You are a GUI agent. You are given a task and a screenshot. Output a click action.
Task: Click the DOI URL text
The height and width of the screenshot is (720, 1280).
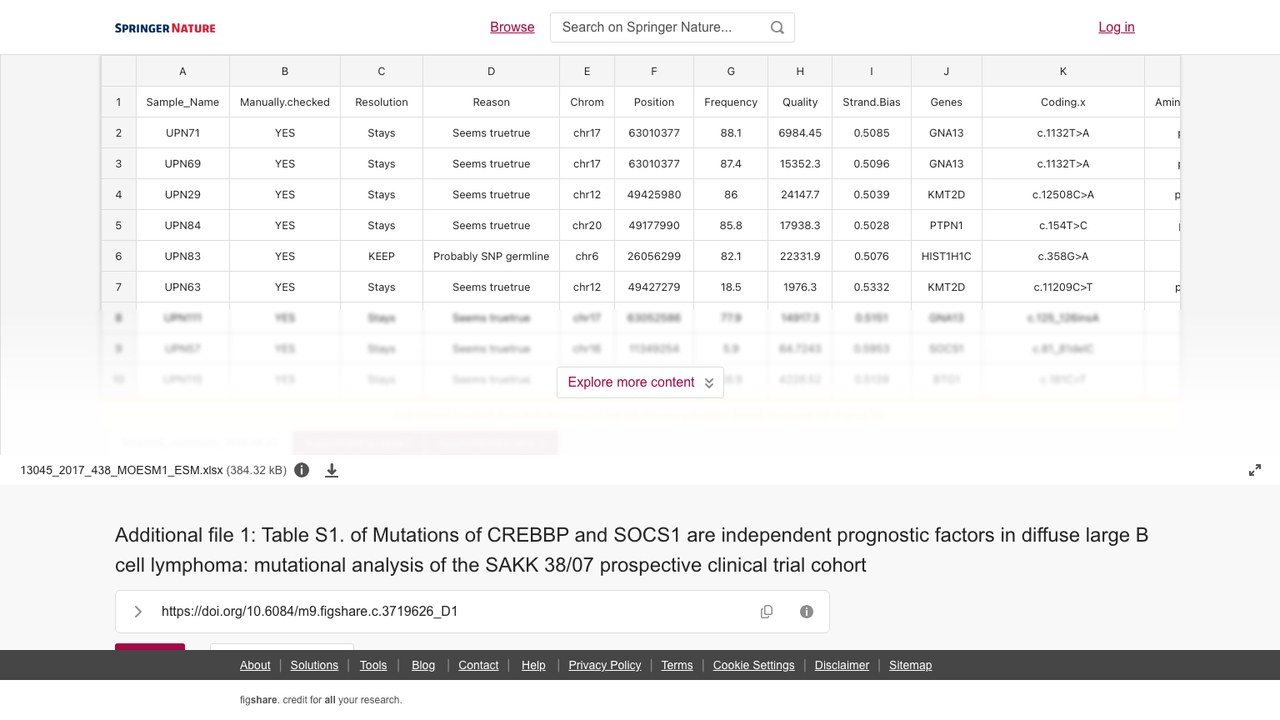pos(310,612)
